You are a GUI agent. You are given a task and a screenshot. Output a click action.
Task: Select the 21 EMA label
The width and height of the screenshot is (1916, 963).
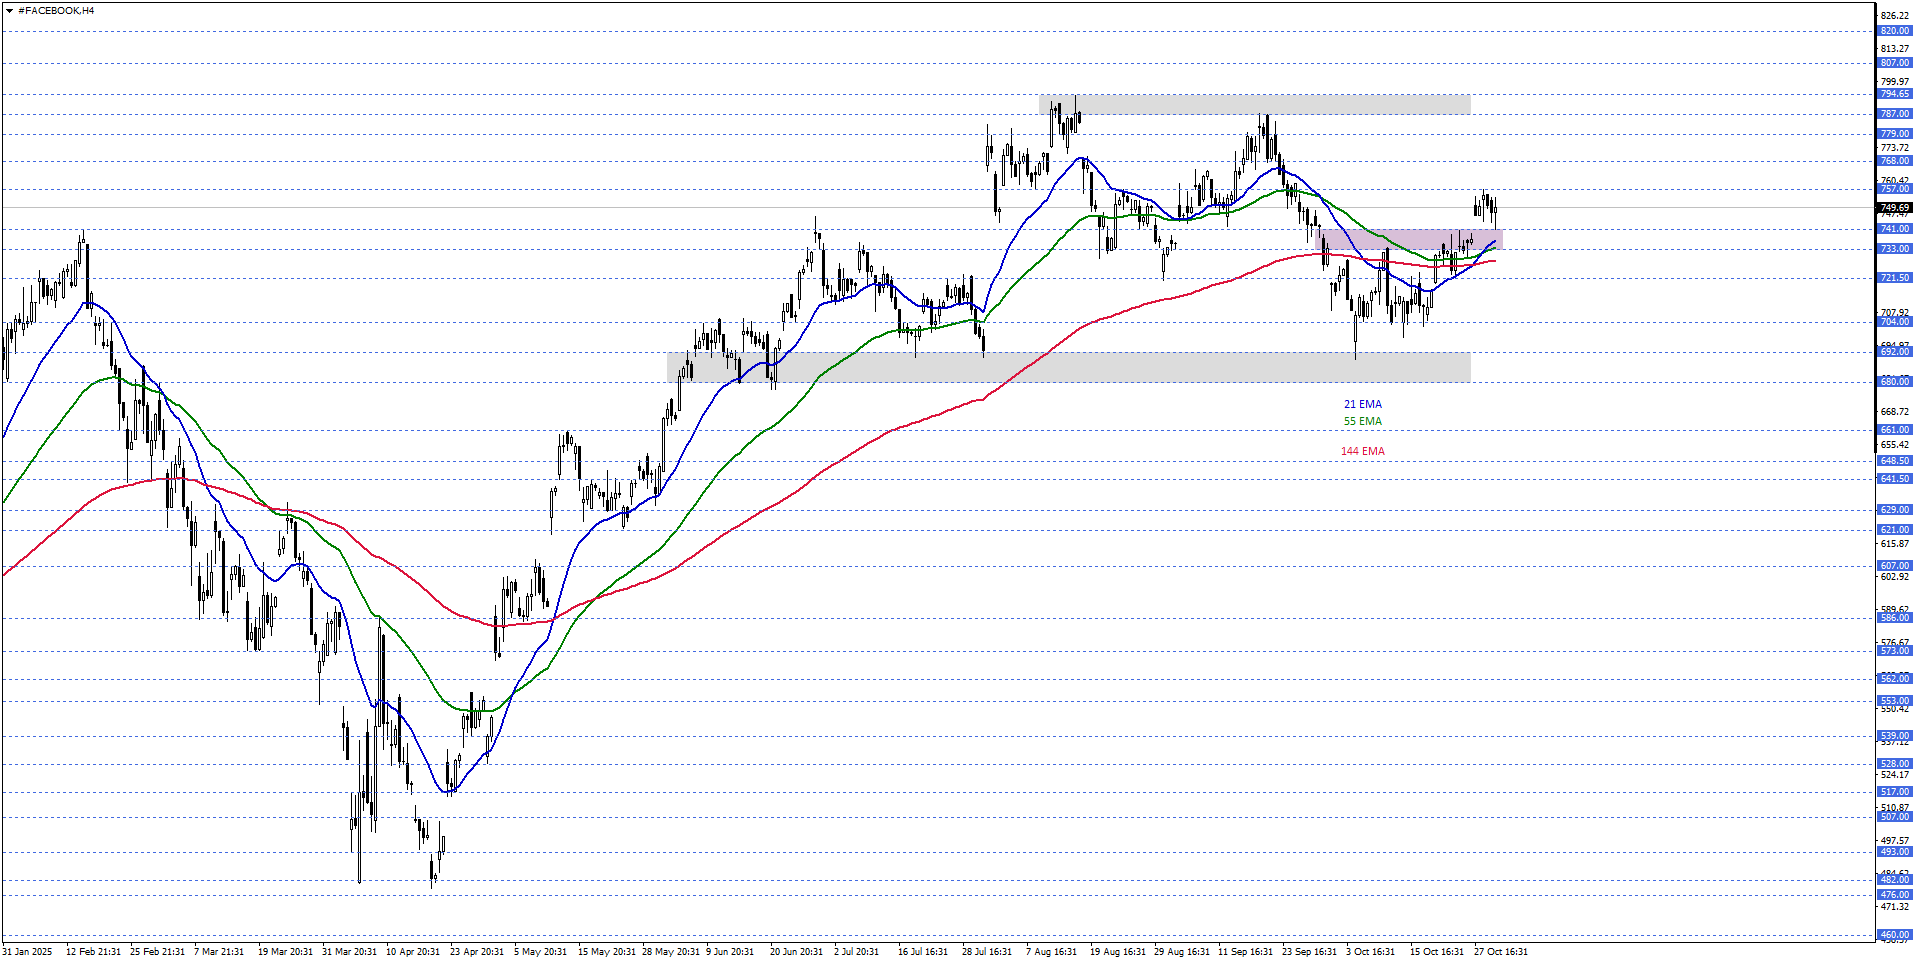point(1362,405)
